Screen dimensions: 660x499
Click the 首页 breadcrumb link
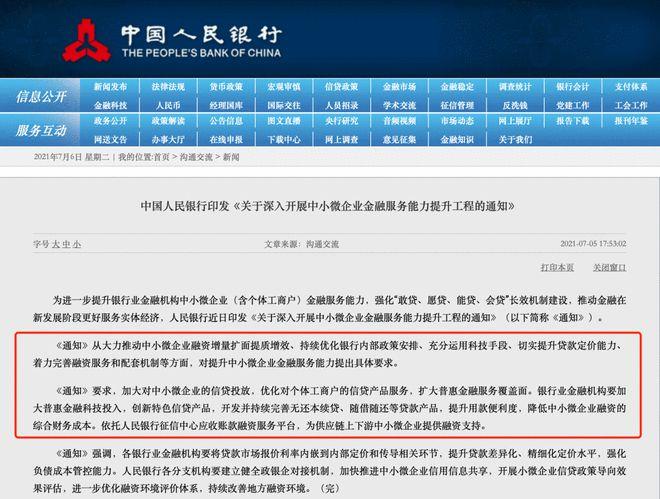pos(161,157)
